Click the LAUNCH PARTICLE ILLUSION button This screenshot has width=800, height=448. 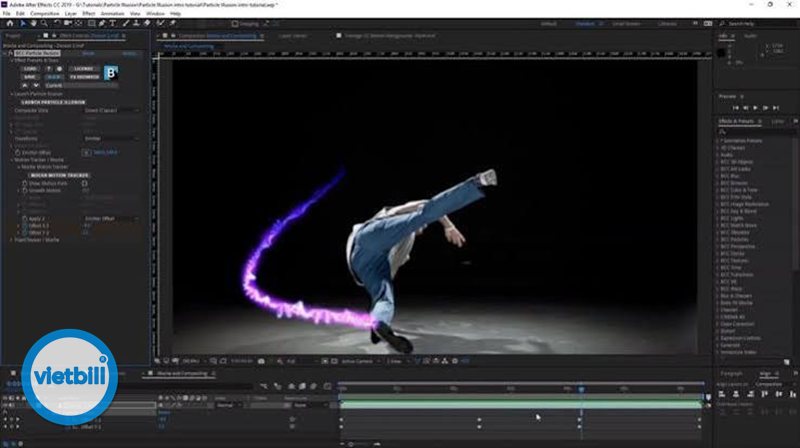click(x=54, y=102)
